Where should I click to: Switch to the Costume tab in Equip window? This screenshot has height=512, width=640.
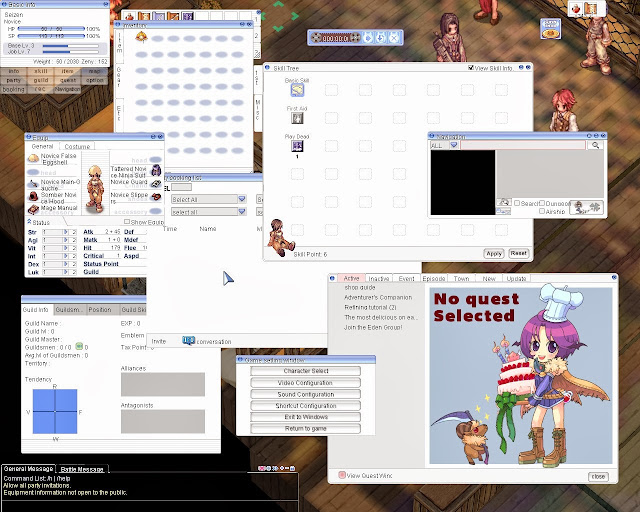click(77, 146)
